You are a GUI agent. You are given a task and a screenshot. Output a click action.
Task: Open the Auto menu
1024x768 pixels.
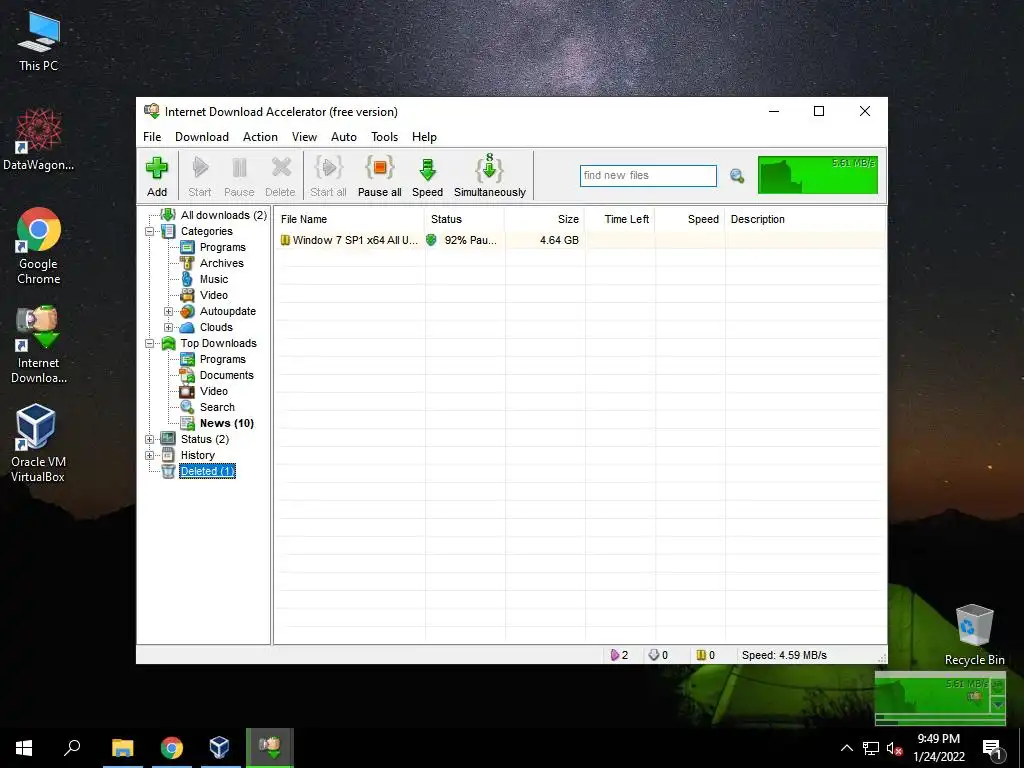pyautogui.click(x=344, y=136)
